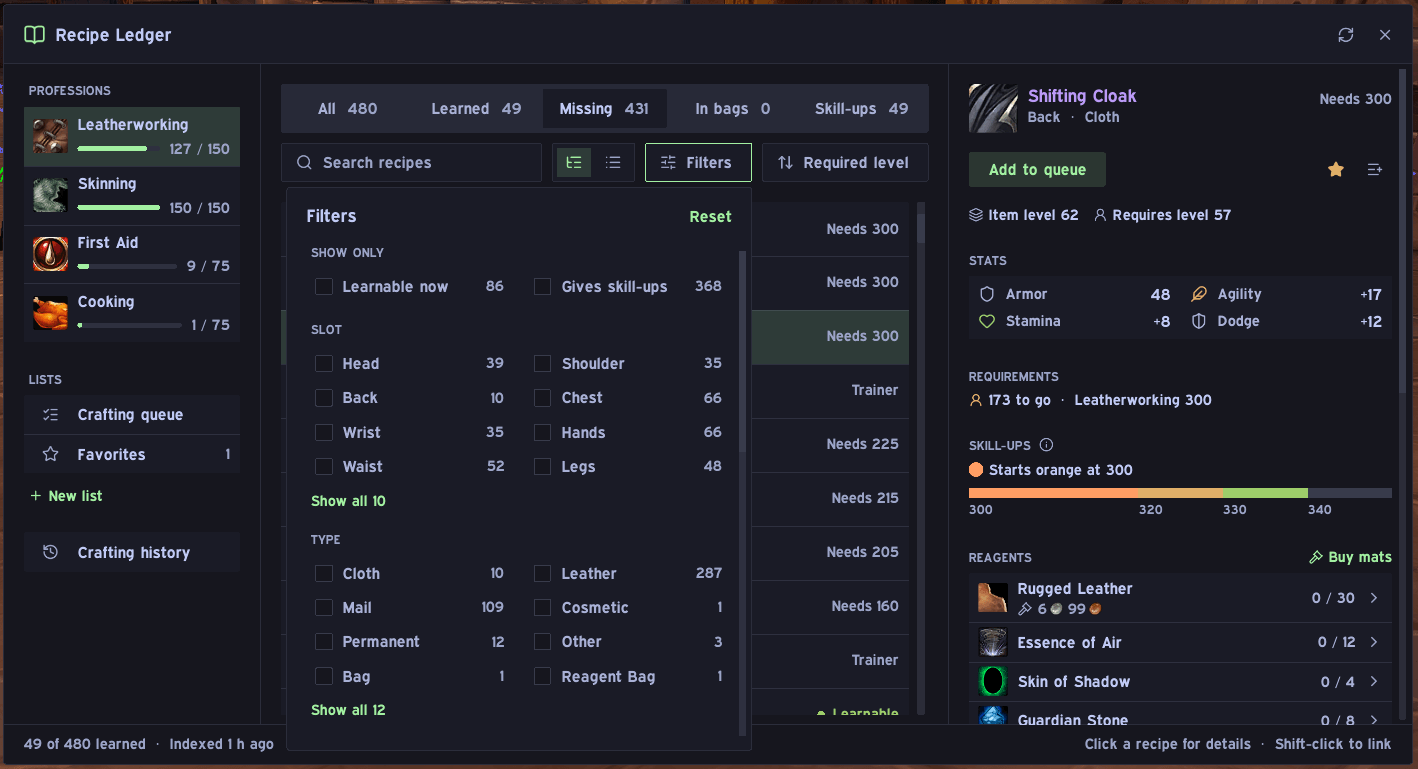Click the skill-ups info icon
Screen dimensions: 1418x769
(1046, 445)
